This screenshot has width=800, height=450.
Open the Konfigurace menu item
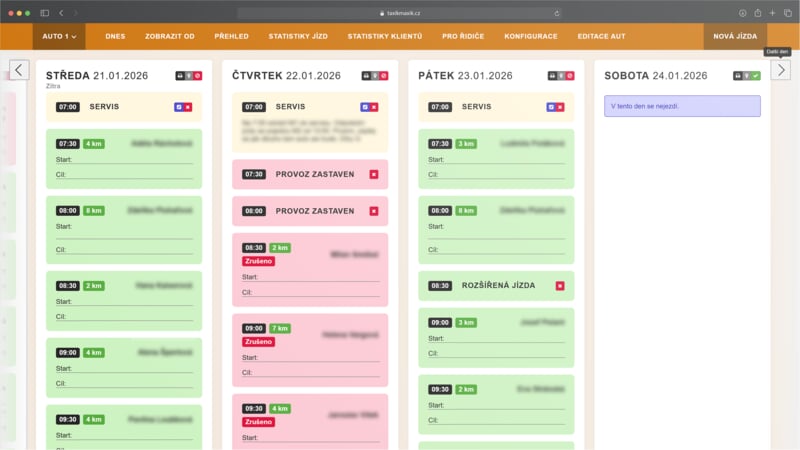coord(530,36)
